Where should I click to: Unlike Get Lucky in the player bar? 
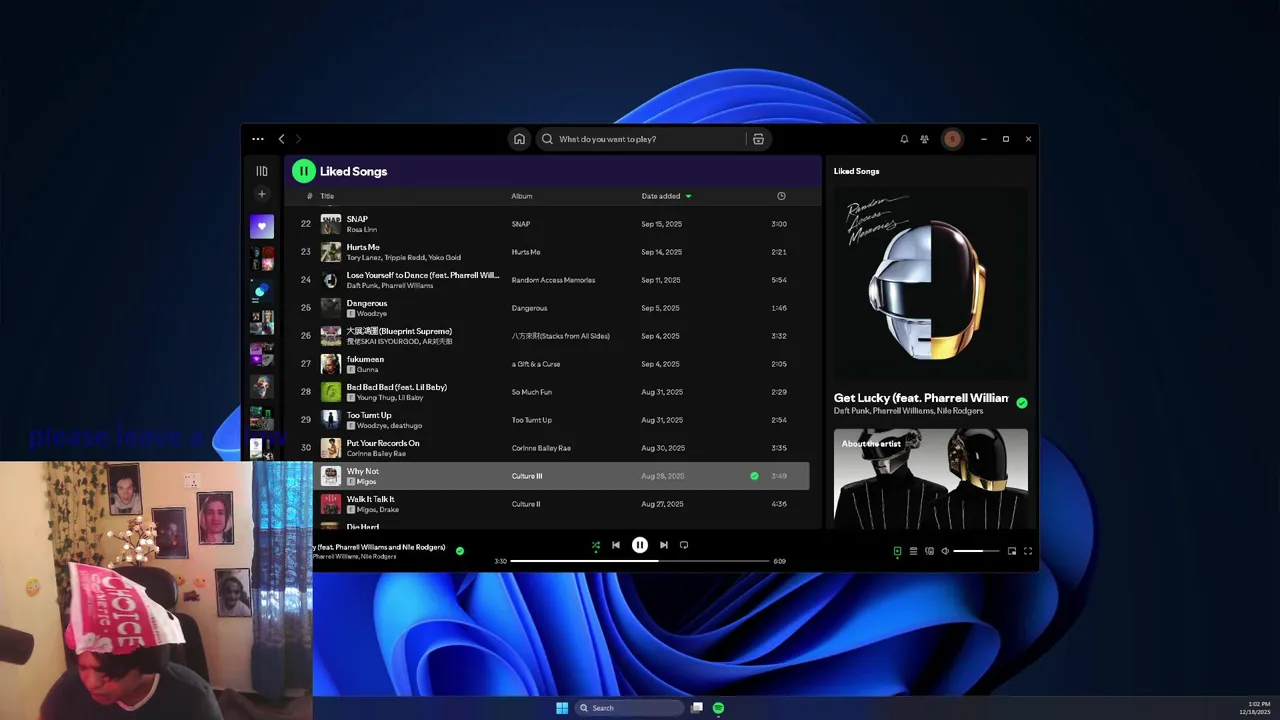pos(460,551)
